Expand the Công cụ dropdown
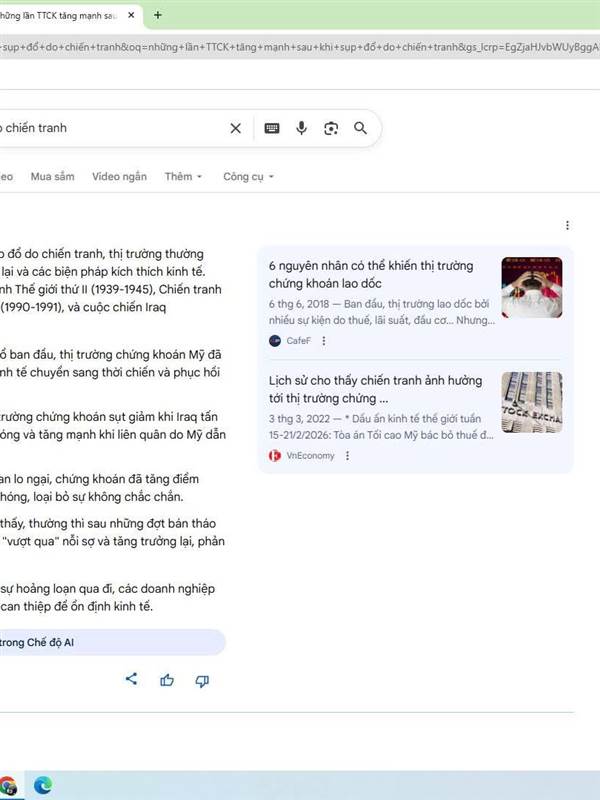600x800 pixels. pyautogui.click(x=248, y=177)
